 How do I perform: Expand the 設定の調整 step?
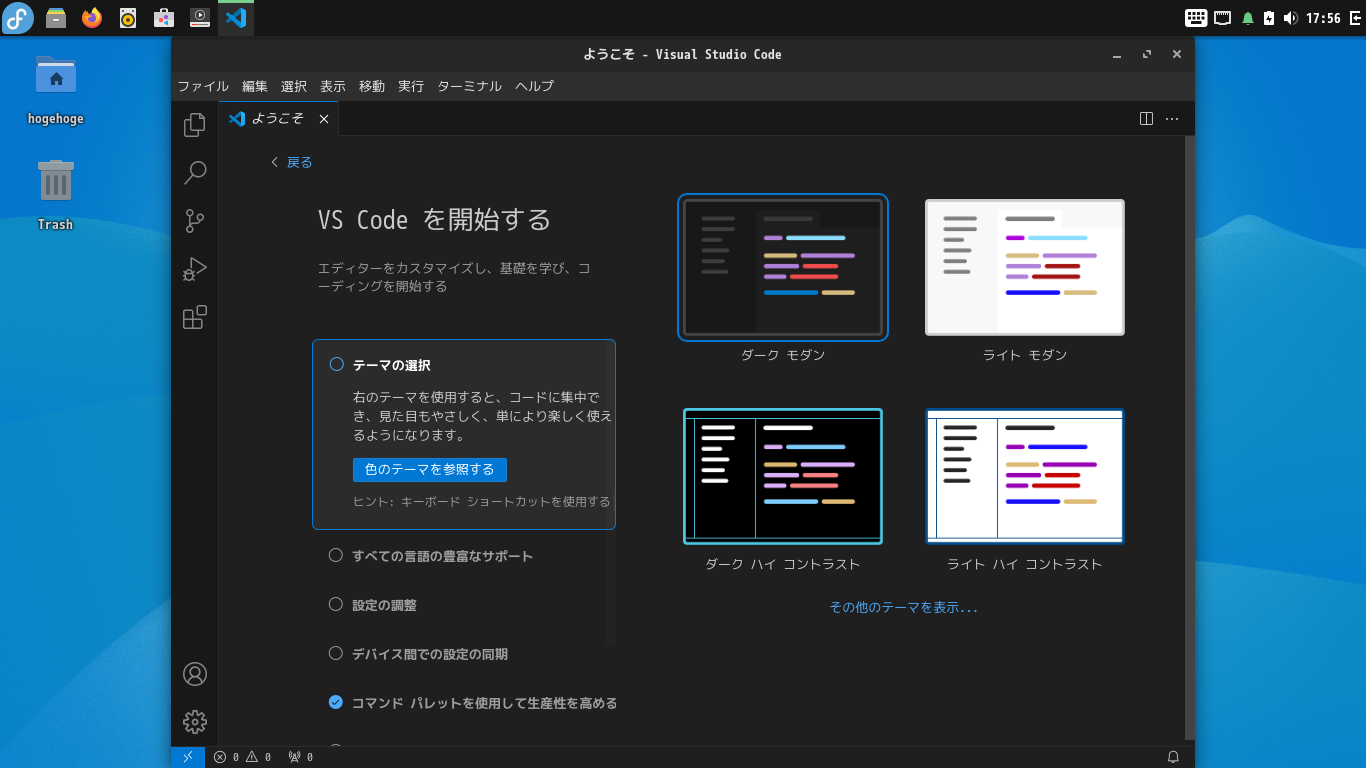pos(384,605)
